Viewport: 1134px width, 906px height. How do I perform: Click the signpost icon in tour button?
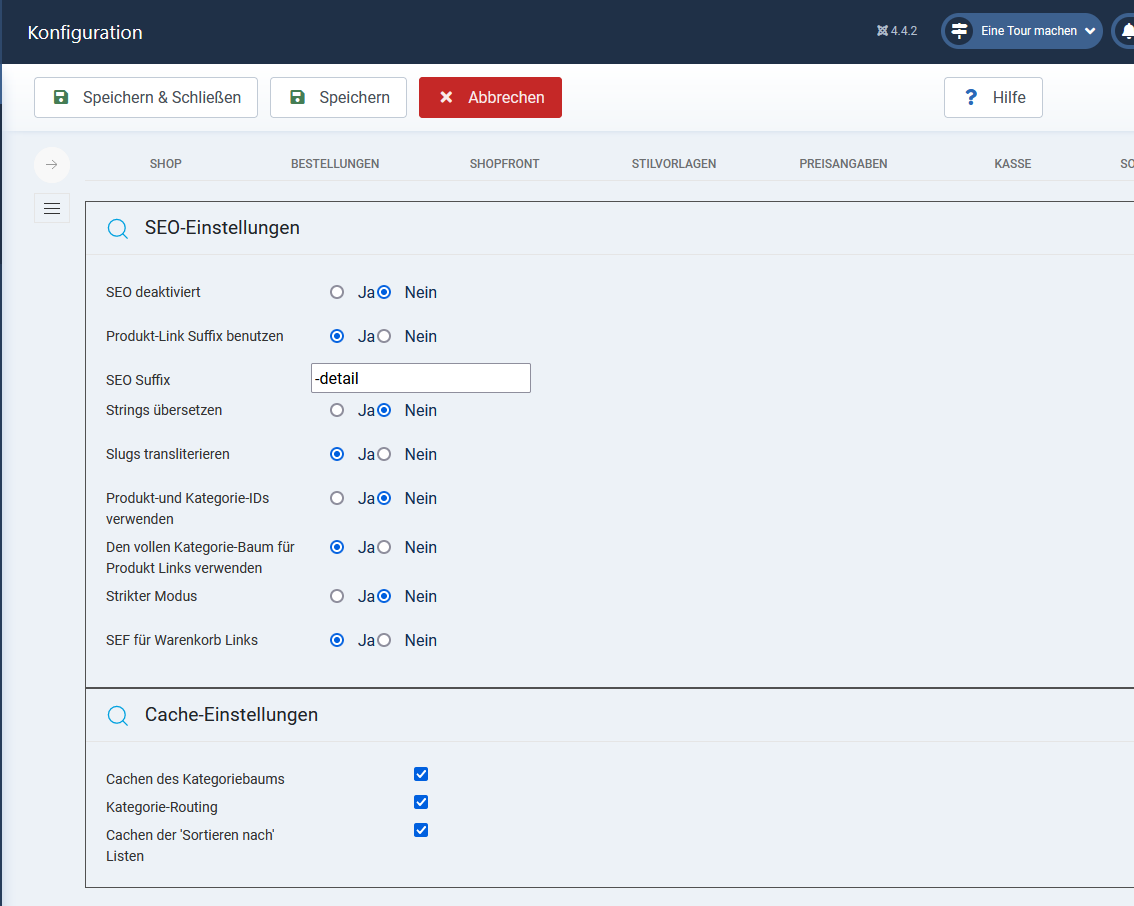[x=959, y=31]
